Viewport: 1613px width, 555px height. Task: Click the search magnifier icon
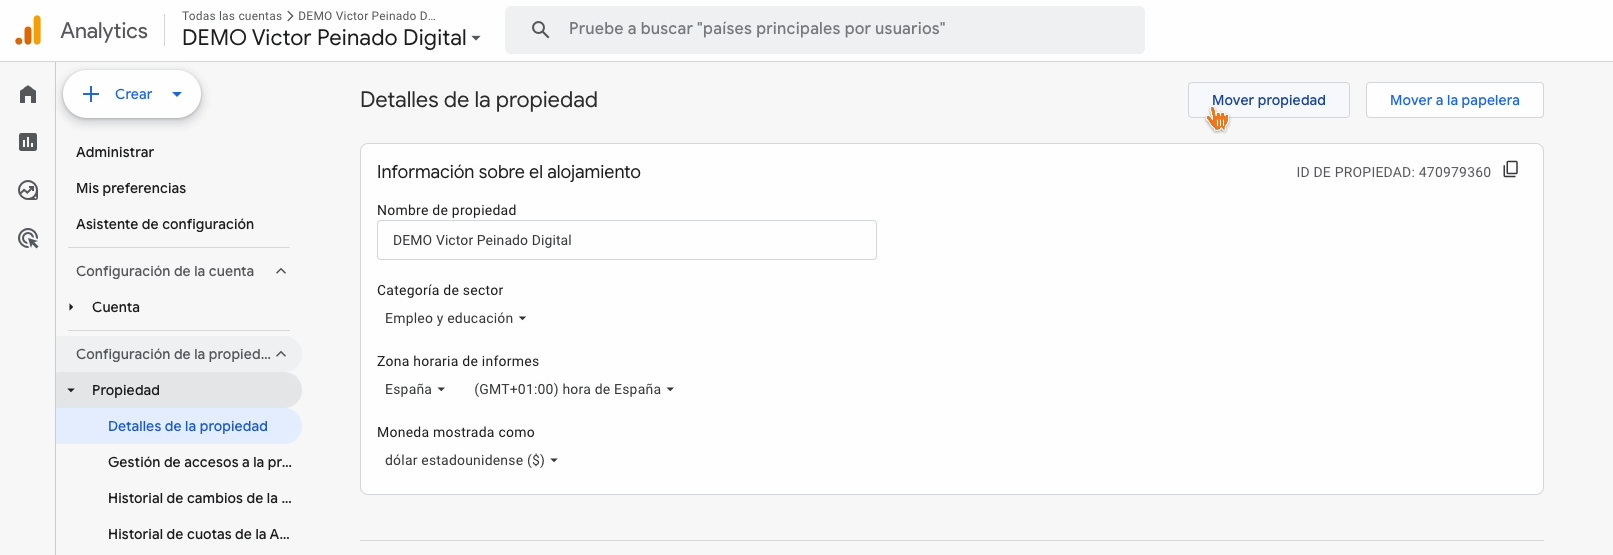540,30
